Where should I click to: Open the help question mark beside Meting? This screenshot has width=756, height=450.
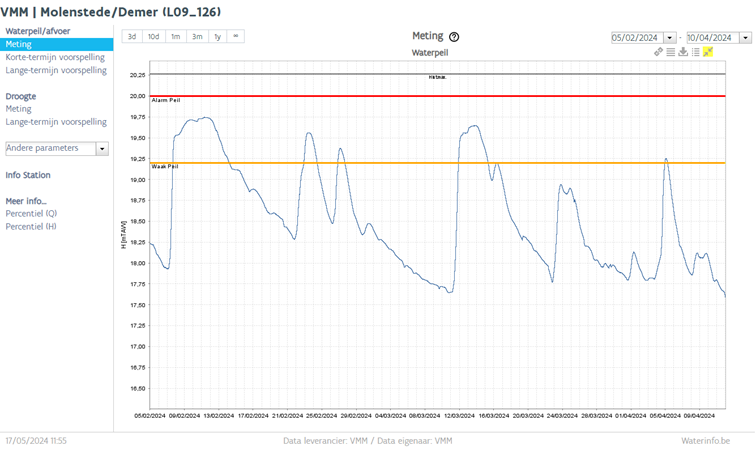click(x=454, y=37)
